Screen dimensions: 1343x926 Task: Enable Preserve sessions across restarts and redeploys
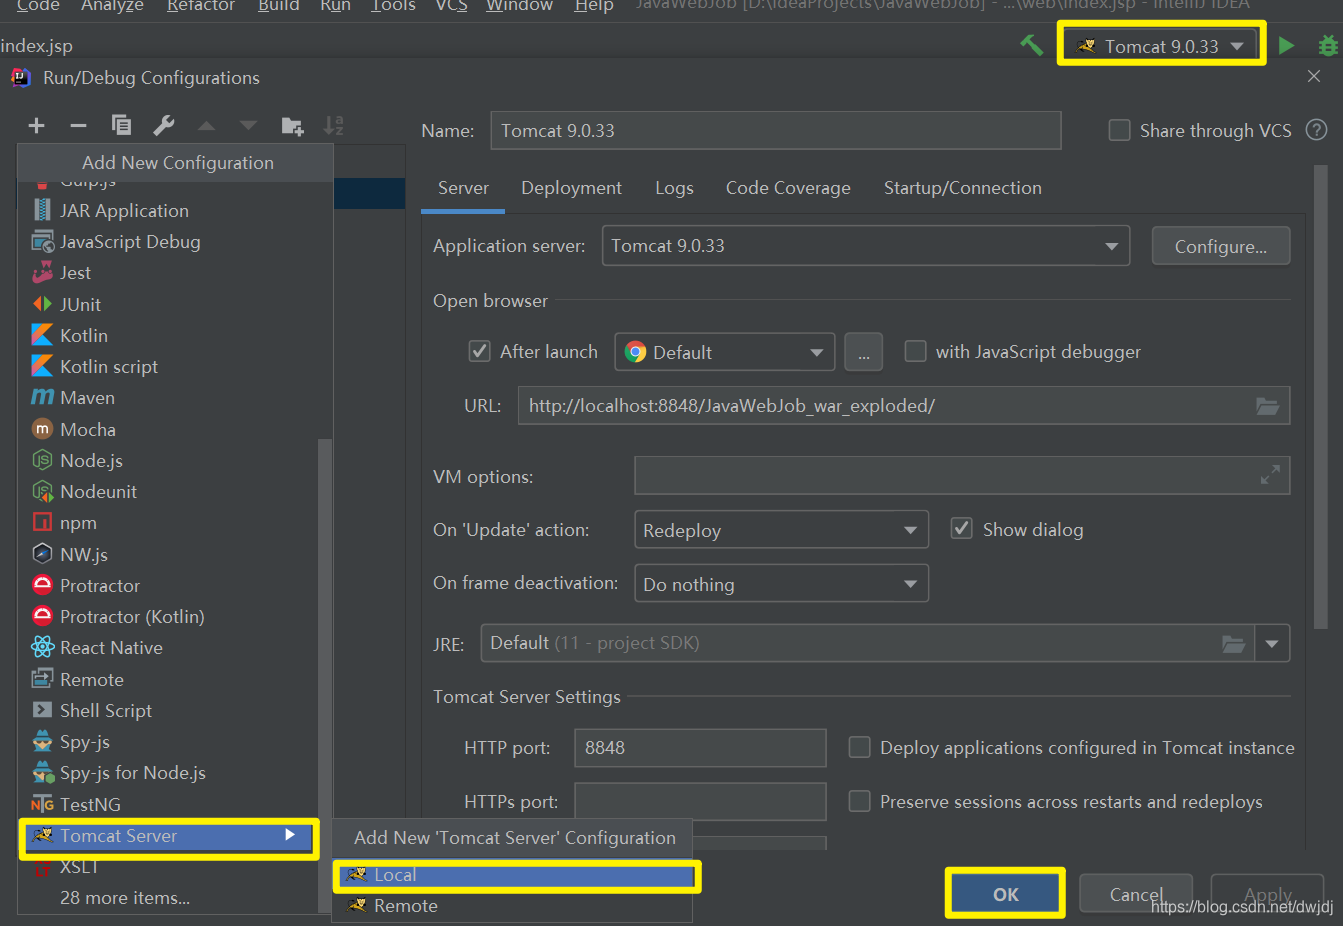[x=859, y=801]
